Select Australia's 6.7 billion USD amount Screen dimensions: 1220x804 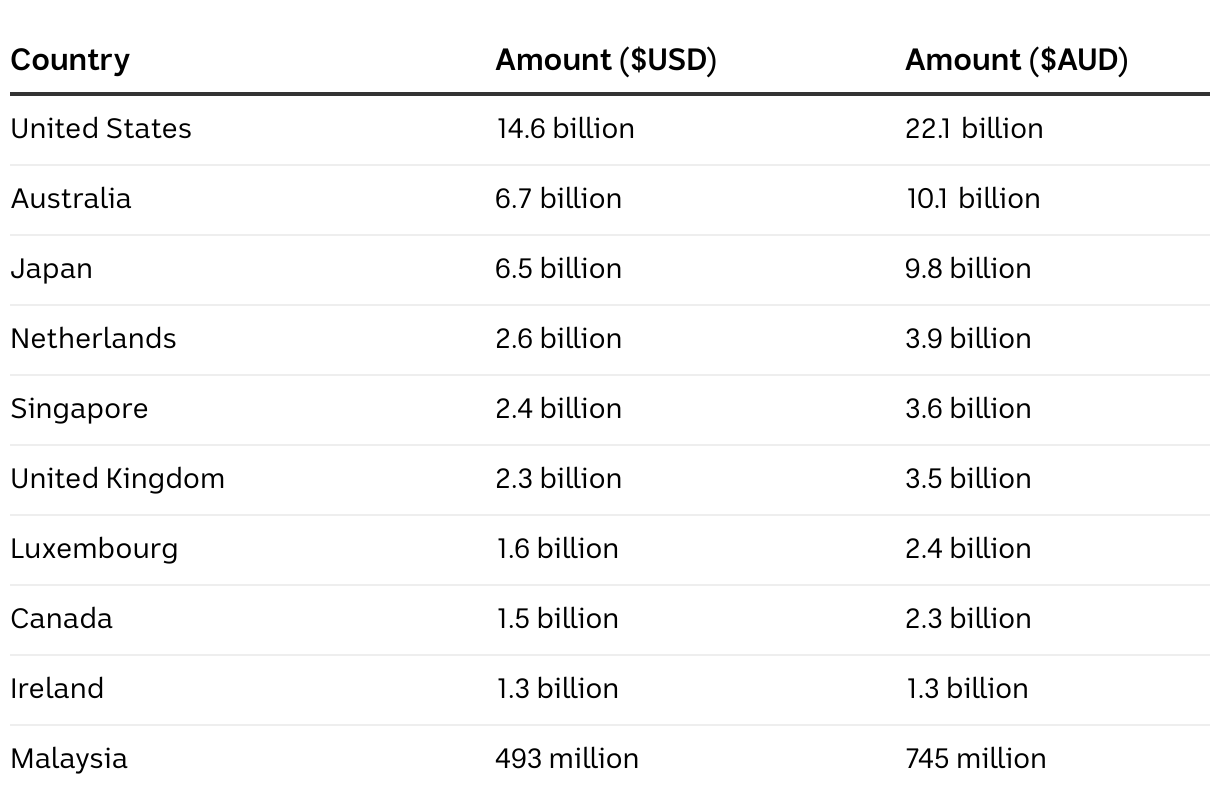[558, 199]
